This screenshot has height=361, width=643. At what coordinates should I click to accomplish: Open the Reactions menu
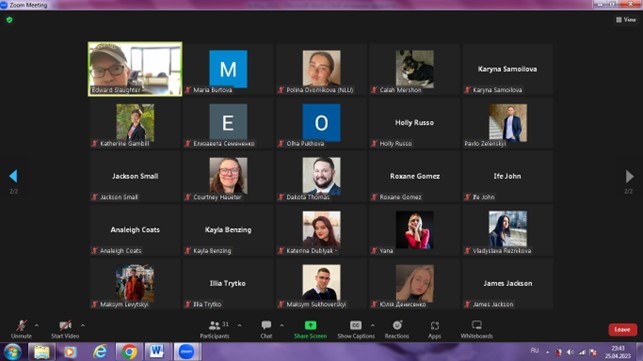(397, 329)
